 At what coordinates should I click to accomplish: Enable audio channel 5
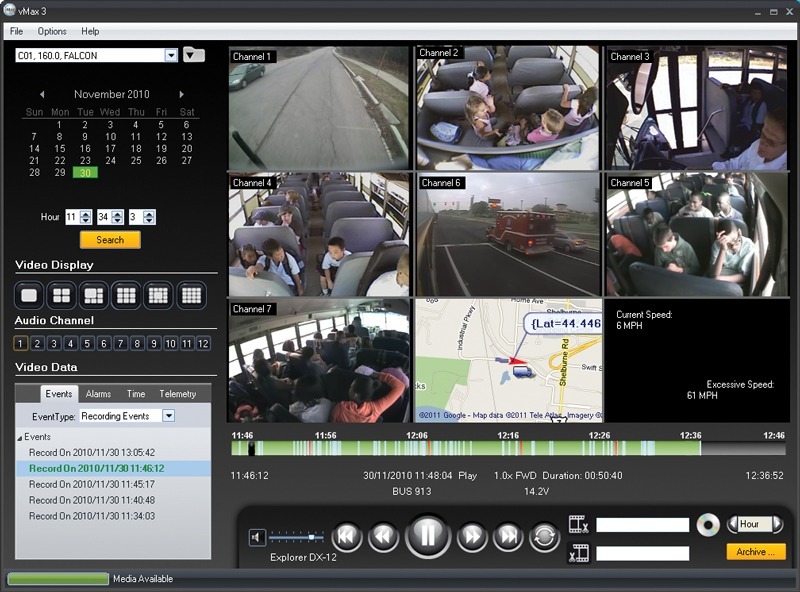point(87,343)
